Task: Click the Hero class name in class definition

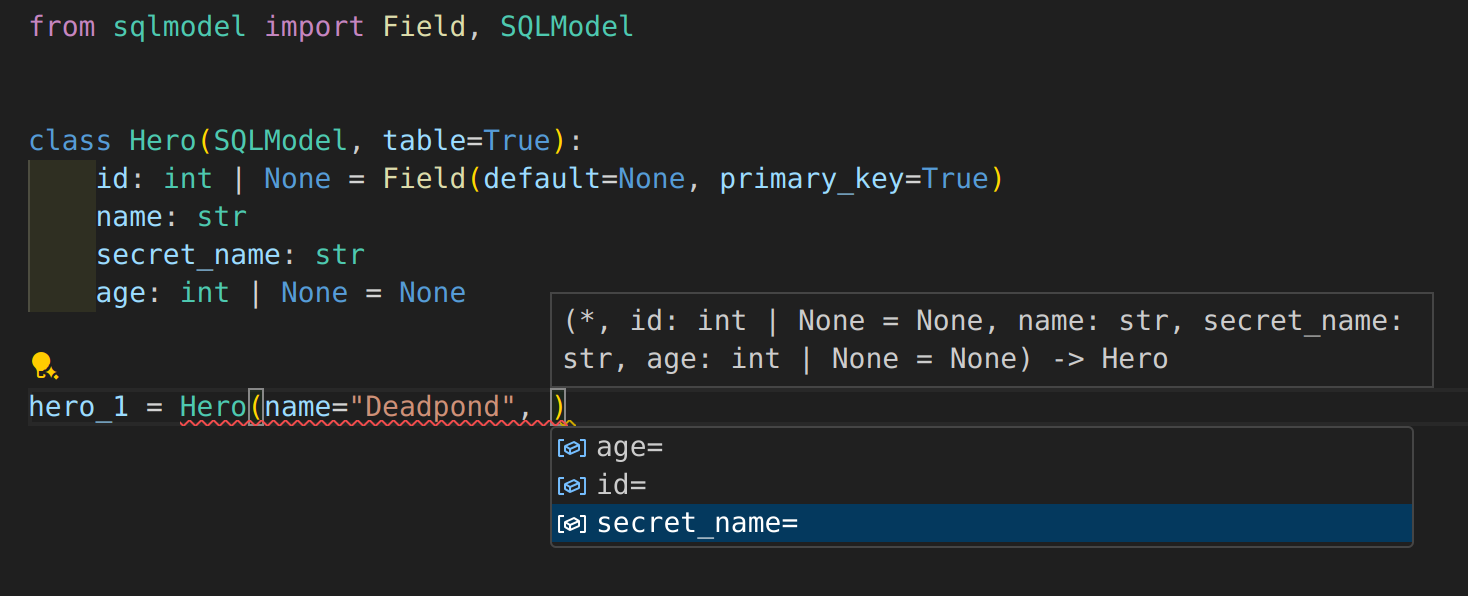Action: pos(163,141)
